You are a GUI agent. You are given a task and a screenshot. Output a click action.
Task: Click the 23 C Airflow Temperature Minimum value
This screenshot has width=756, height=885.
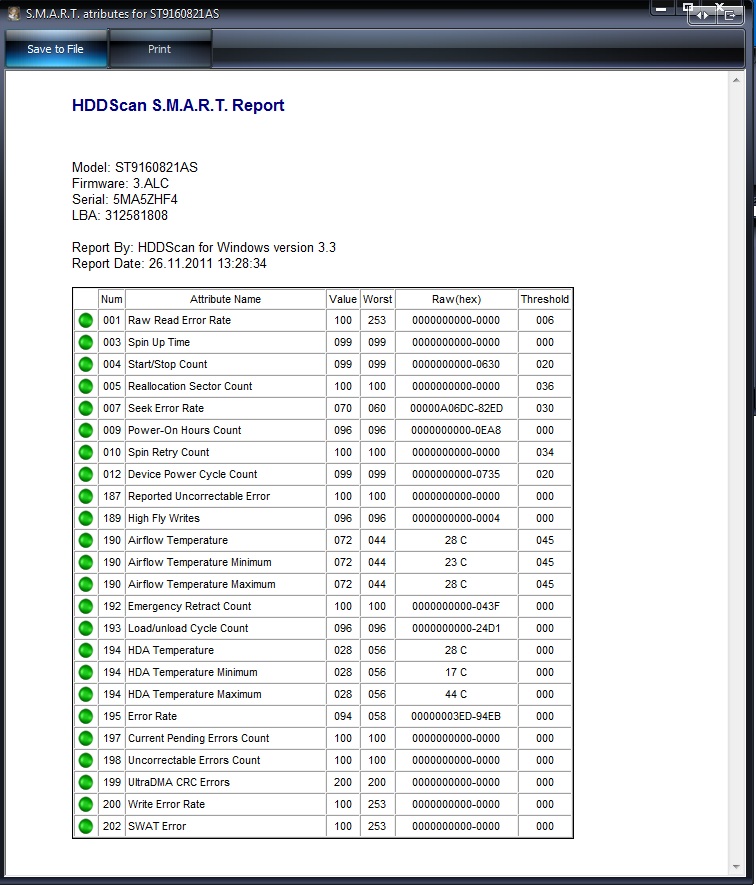456,562
